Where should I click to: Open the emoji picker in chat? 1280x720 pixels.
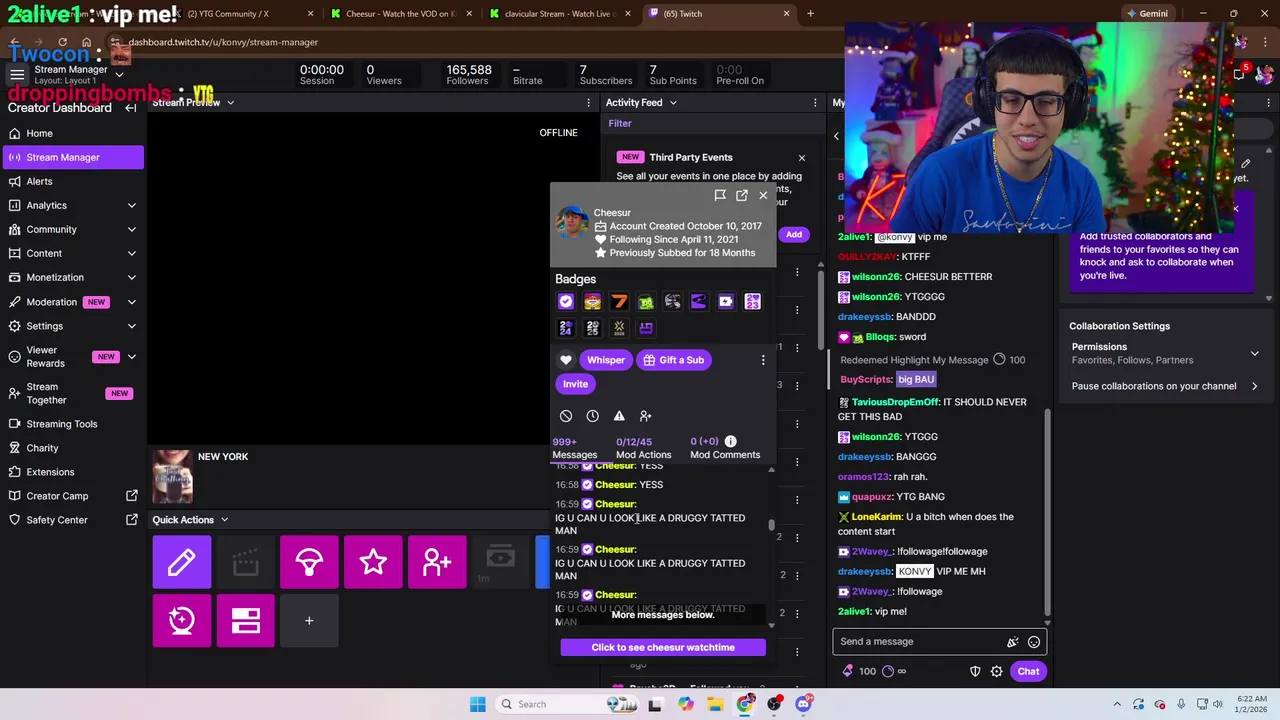1034,642
